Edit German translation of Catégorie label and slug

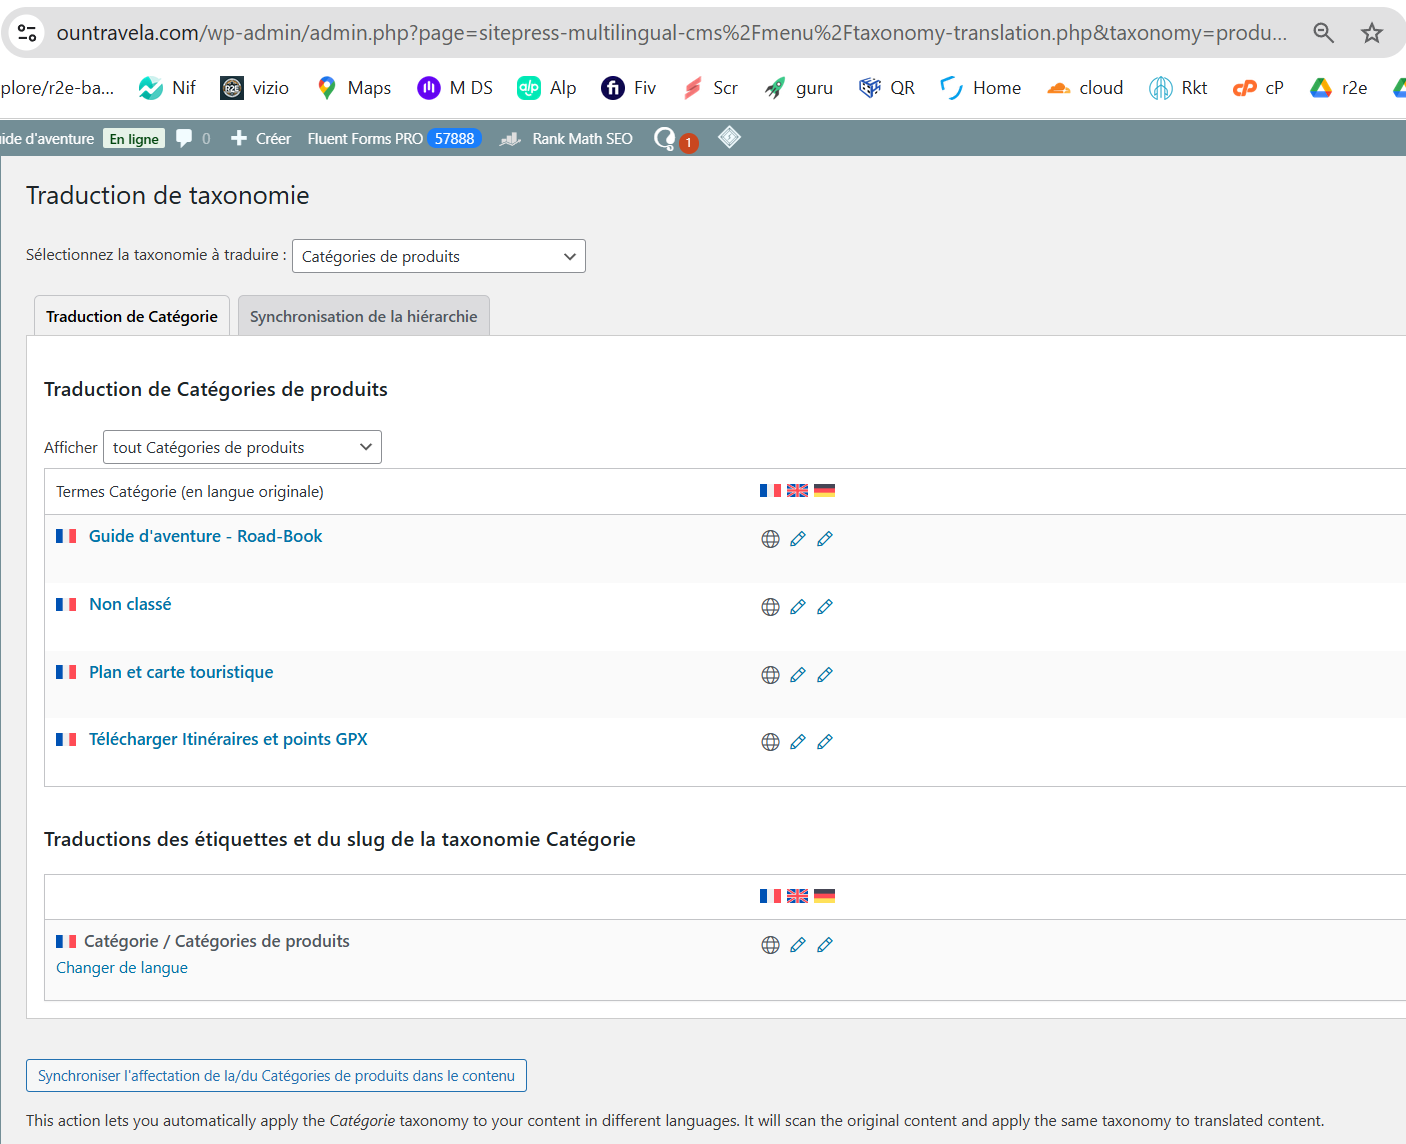(x=824, y=945)
